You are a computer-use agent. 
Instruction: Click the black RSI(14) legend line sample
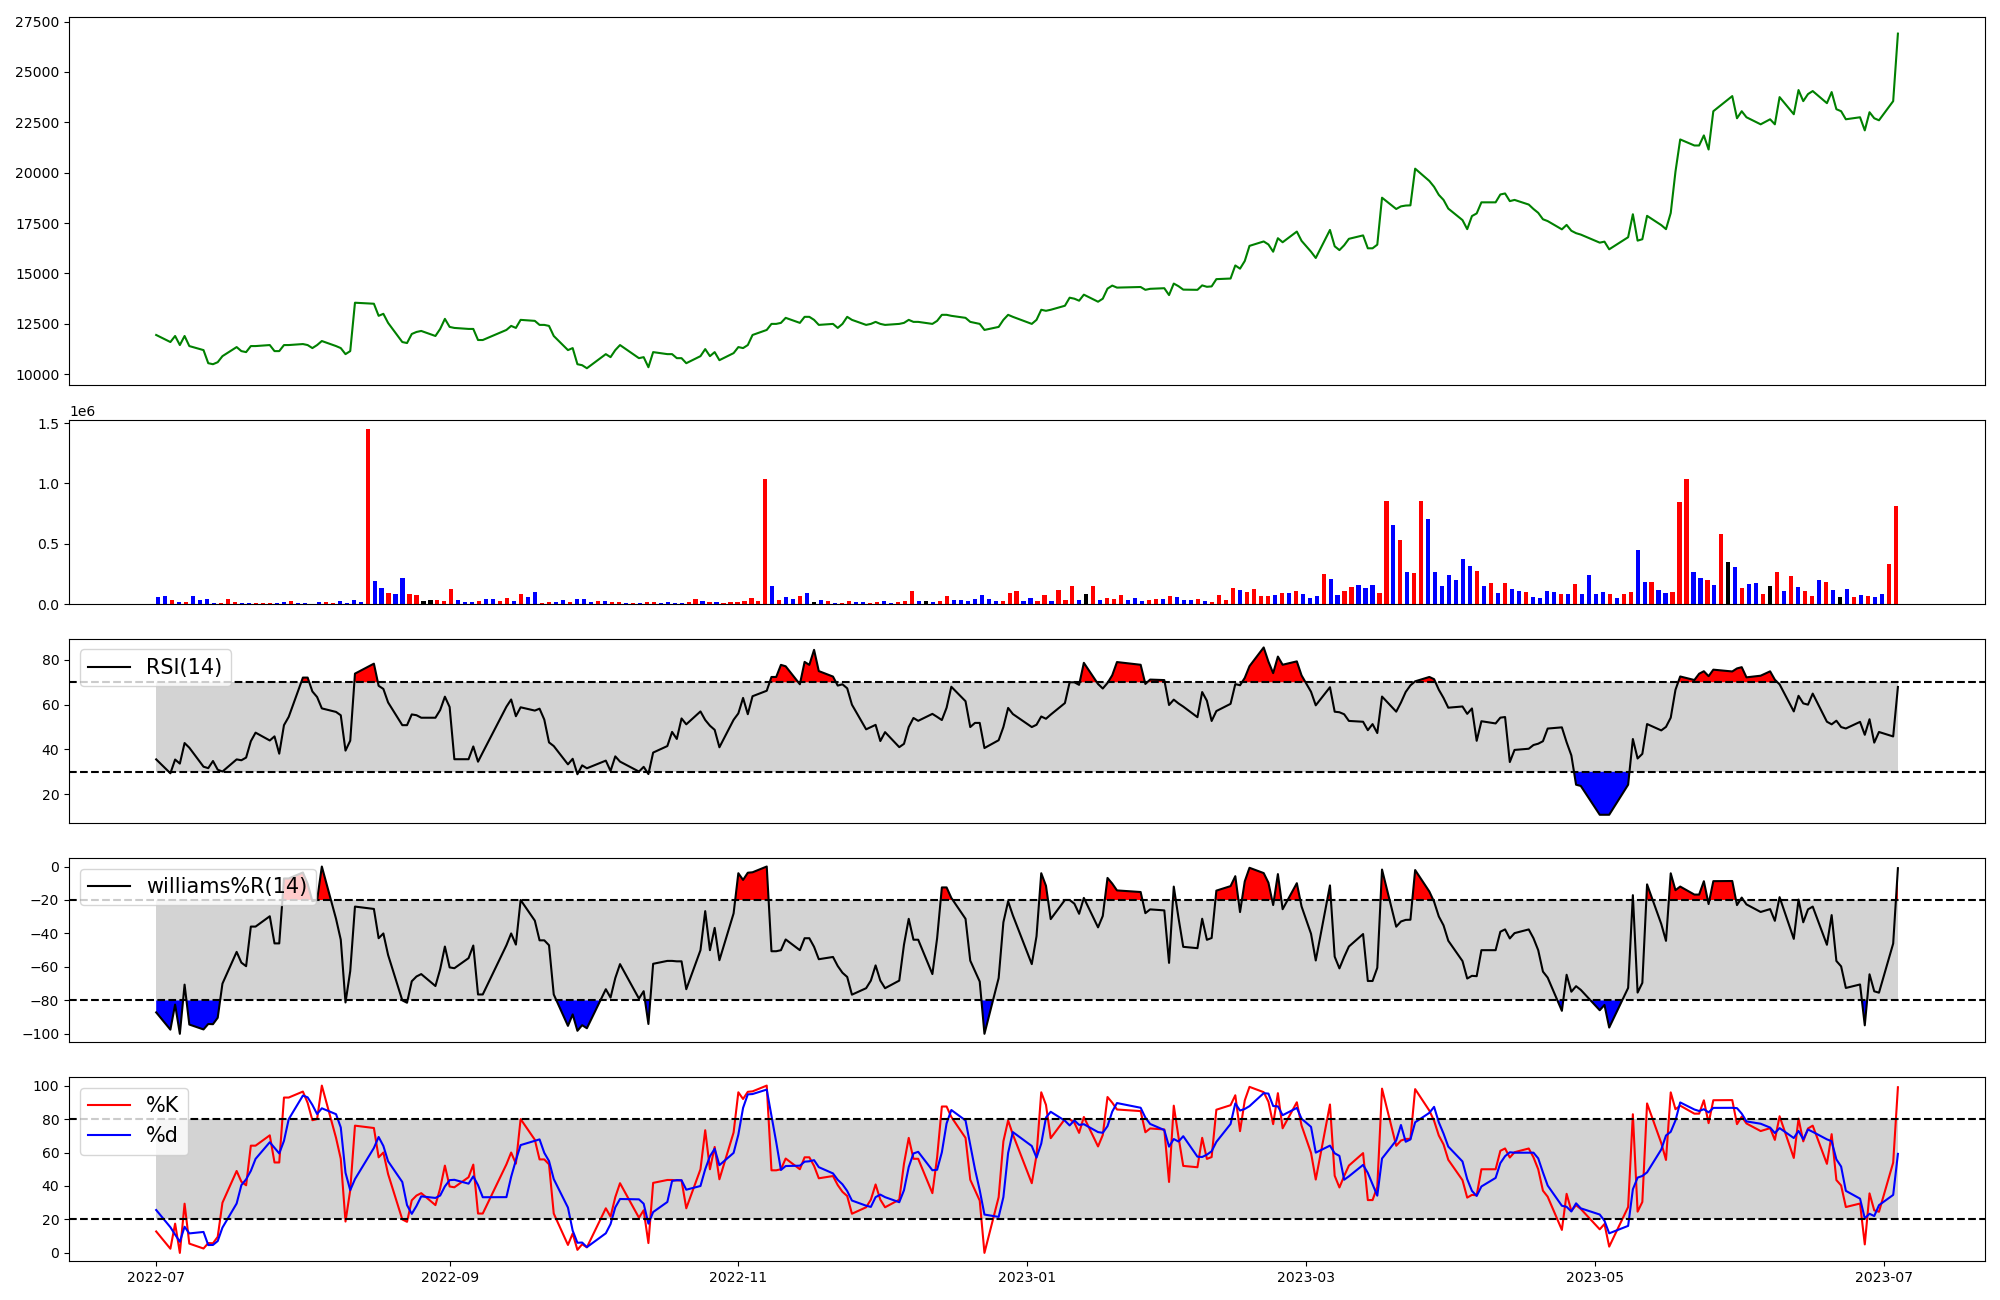coord(109,667)
